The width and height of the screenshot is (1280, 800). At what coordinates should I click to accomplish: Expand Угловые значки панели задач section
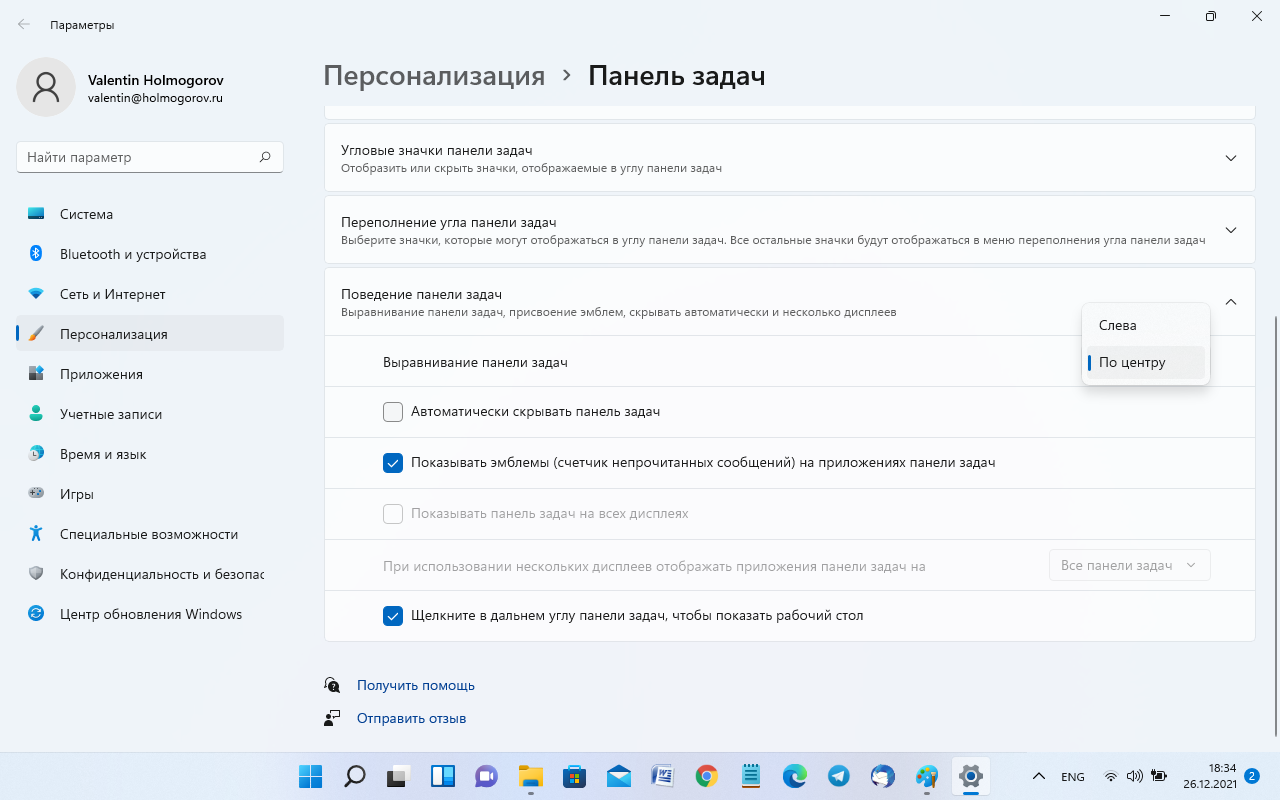pos(1231,158)
